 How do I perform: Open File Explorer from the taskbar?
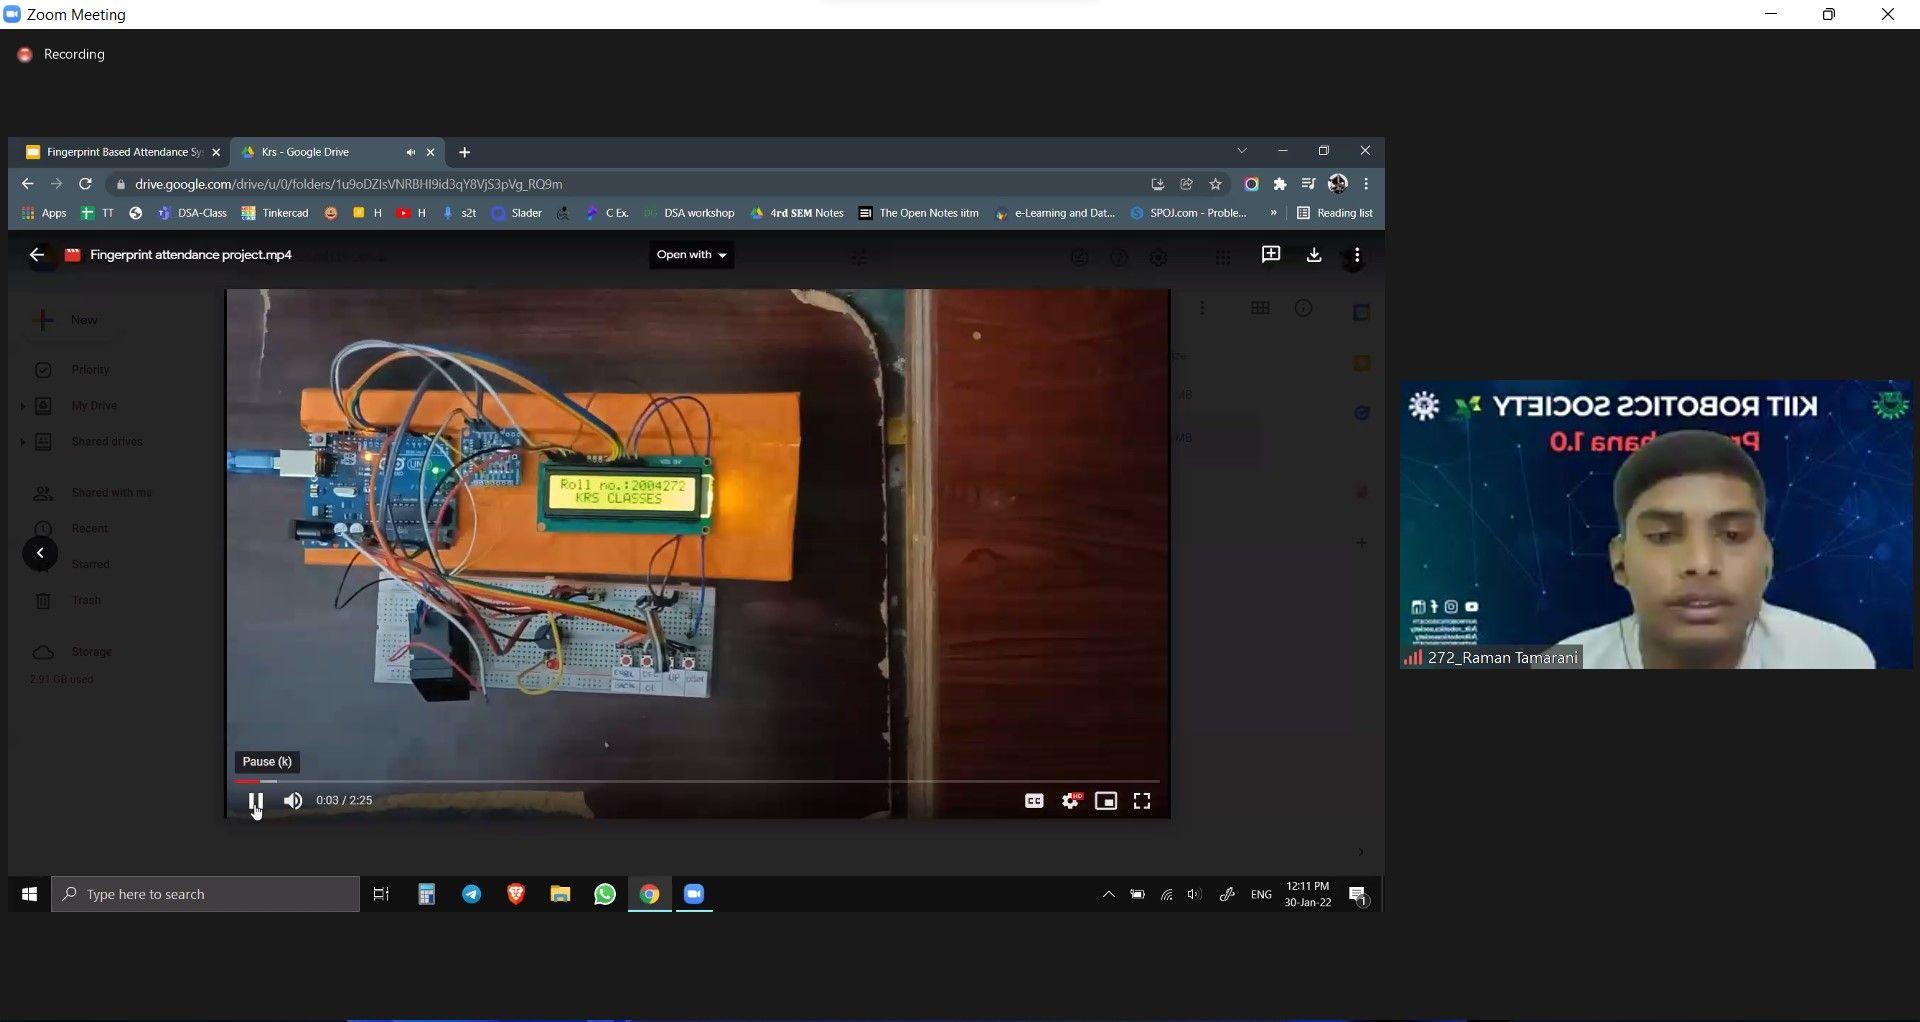coord(560,894)
